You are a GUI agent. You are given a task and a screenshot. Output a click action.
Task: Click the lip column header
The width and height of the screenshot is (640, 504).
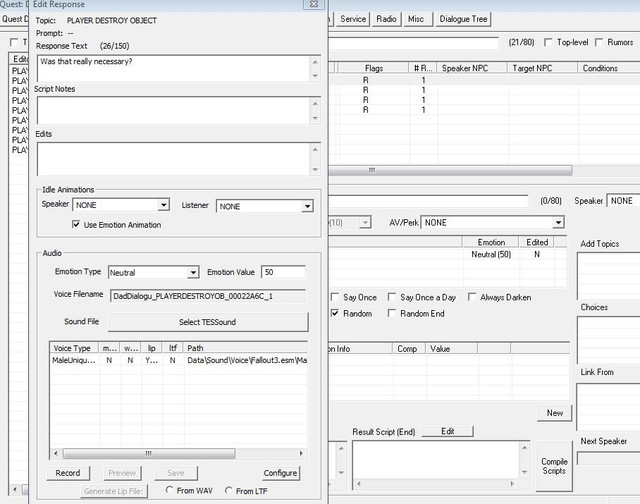(x=151, y=348)
